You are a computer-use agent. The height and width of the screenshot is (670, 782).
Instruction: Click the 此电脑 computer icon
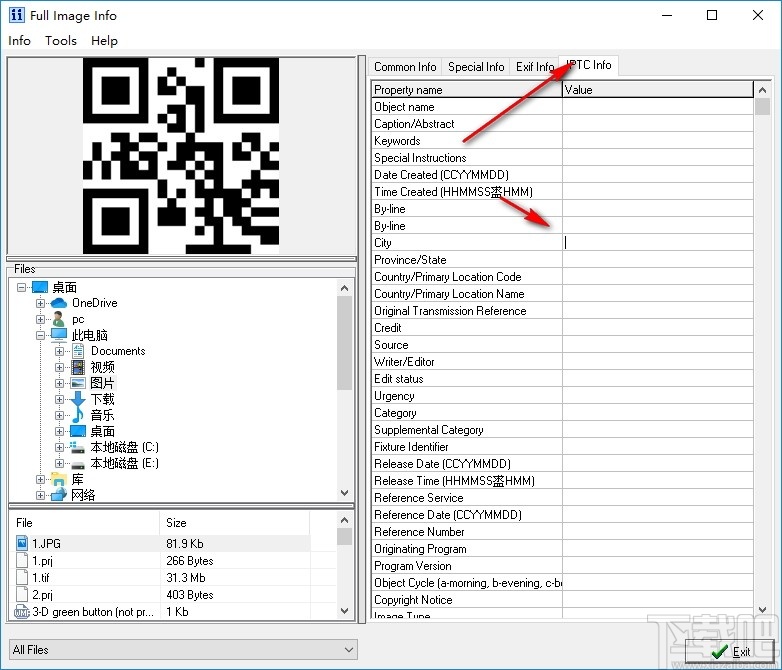pos(59,335)
